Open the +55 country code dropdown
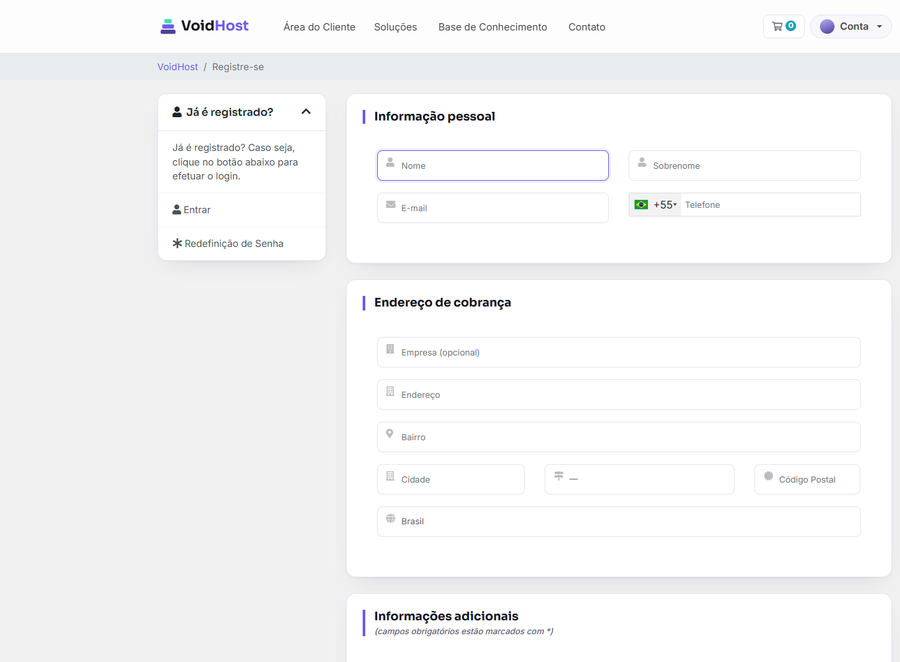 (655, 204)
